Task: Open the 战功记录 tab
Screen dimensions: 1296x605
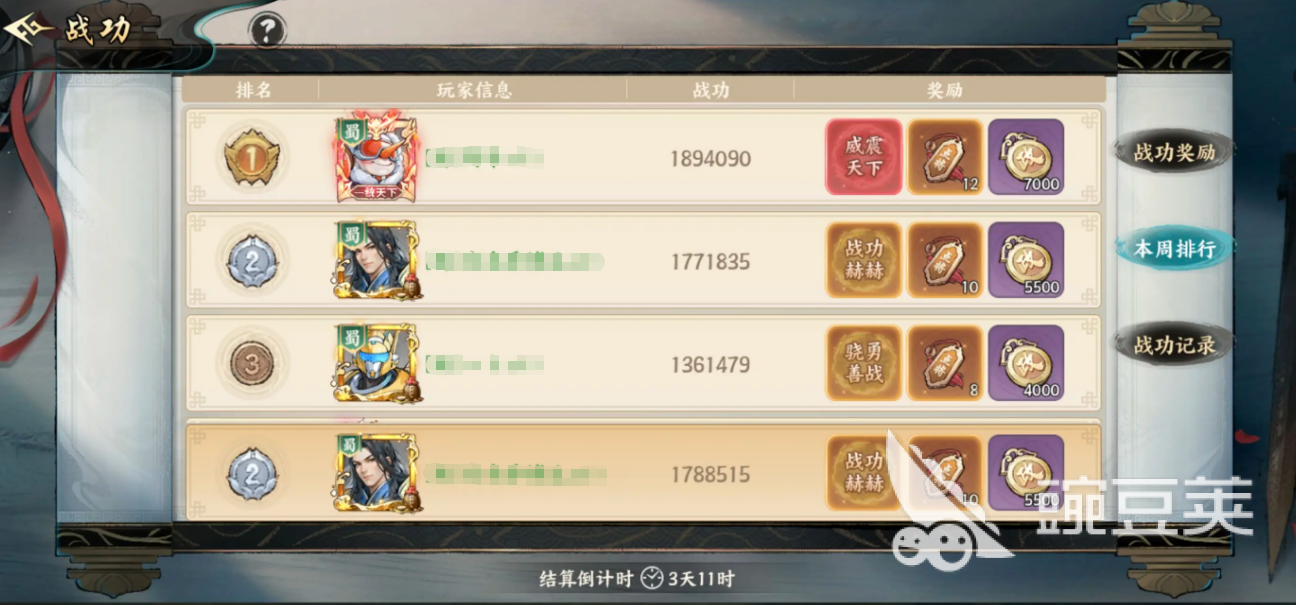Action: coord(1174,346)
